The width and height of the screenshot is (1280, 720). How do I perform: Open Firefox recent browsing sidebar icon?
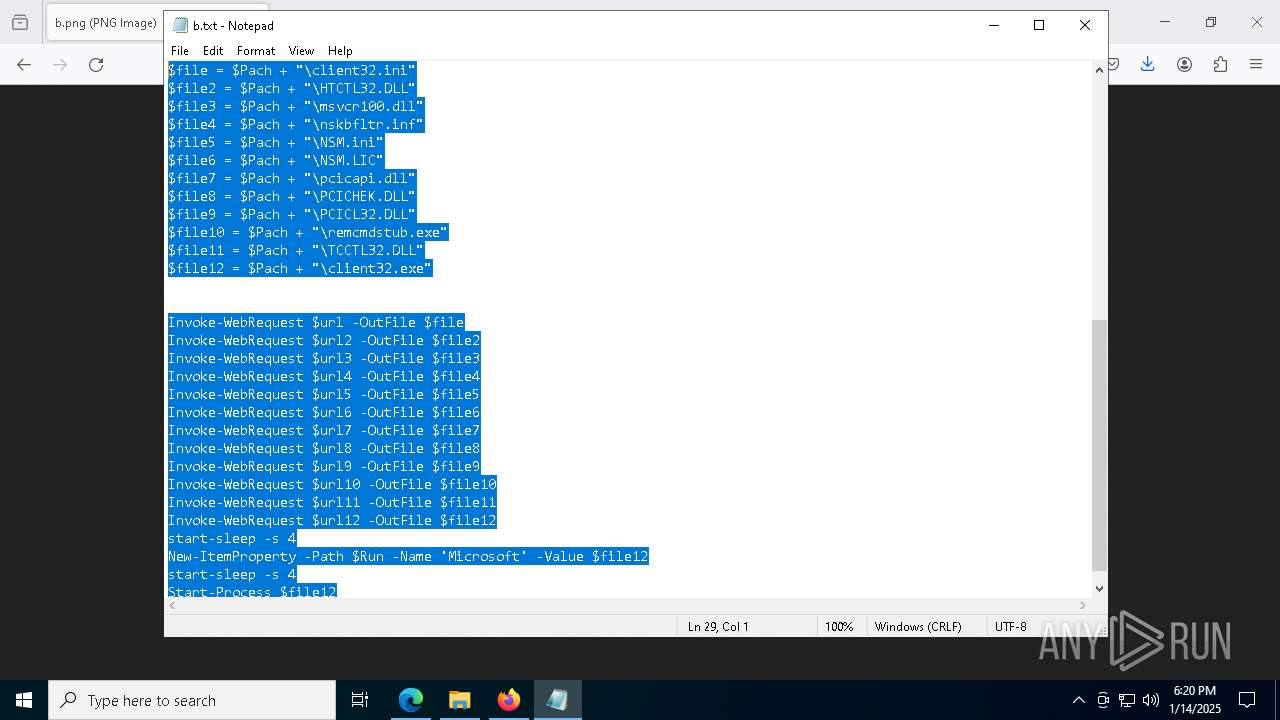click(x=20, y=22)
